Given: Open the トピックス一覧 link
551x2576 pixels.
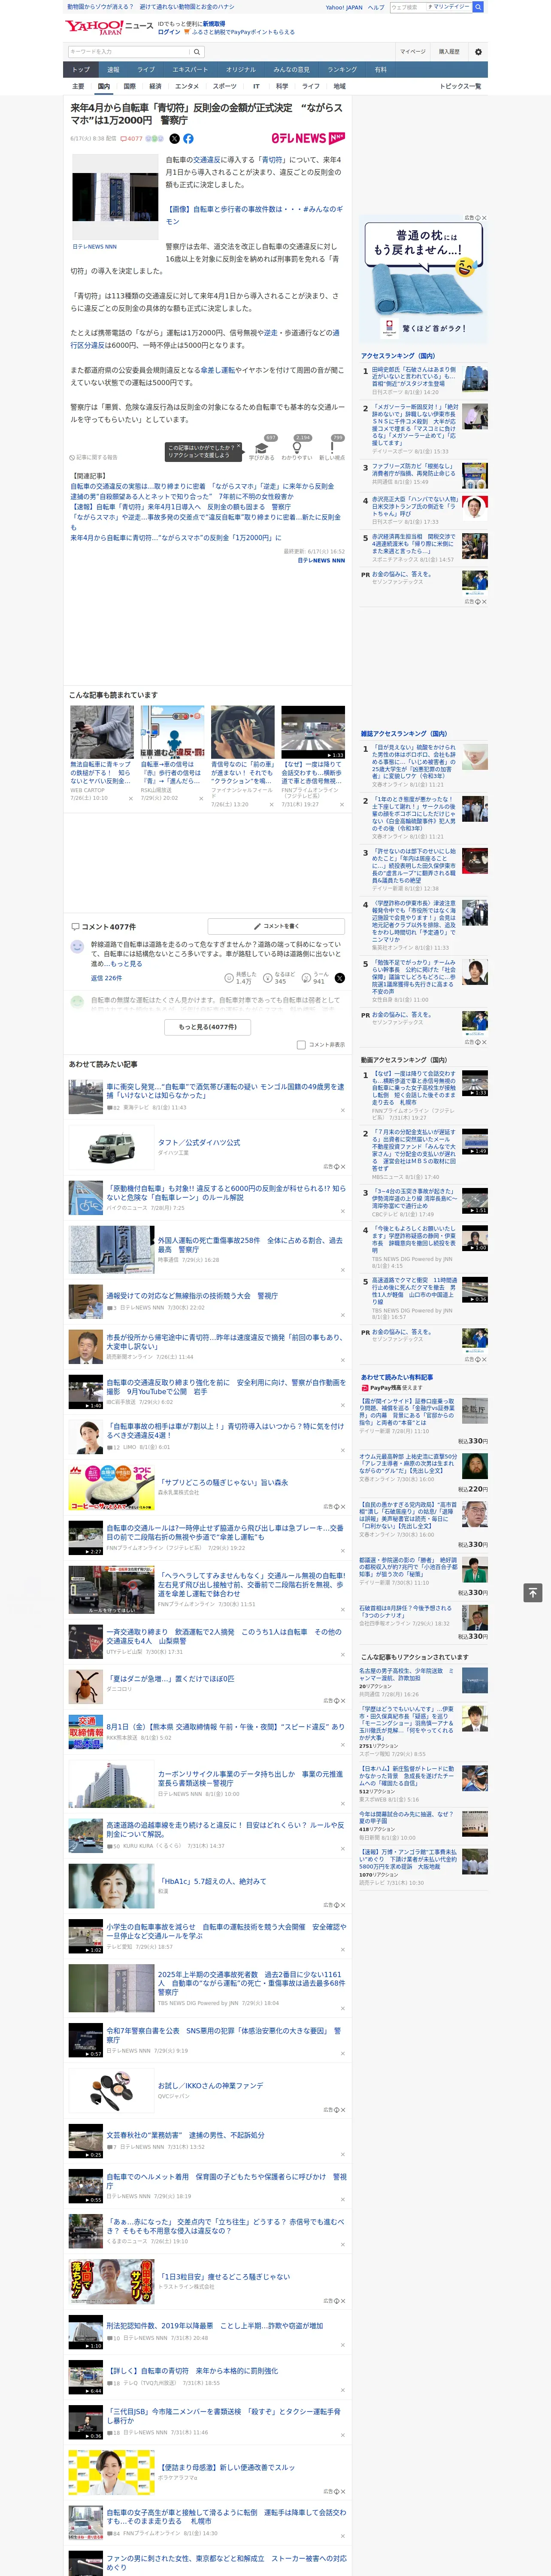Looking at the screenshot, I should coord(460,86).
